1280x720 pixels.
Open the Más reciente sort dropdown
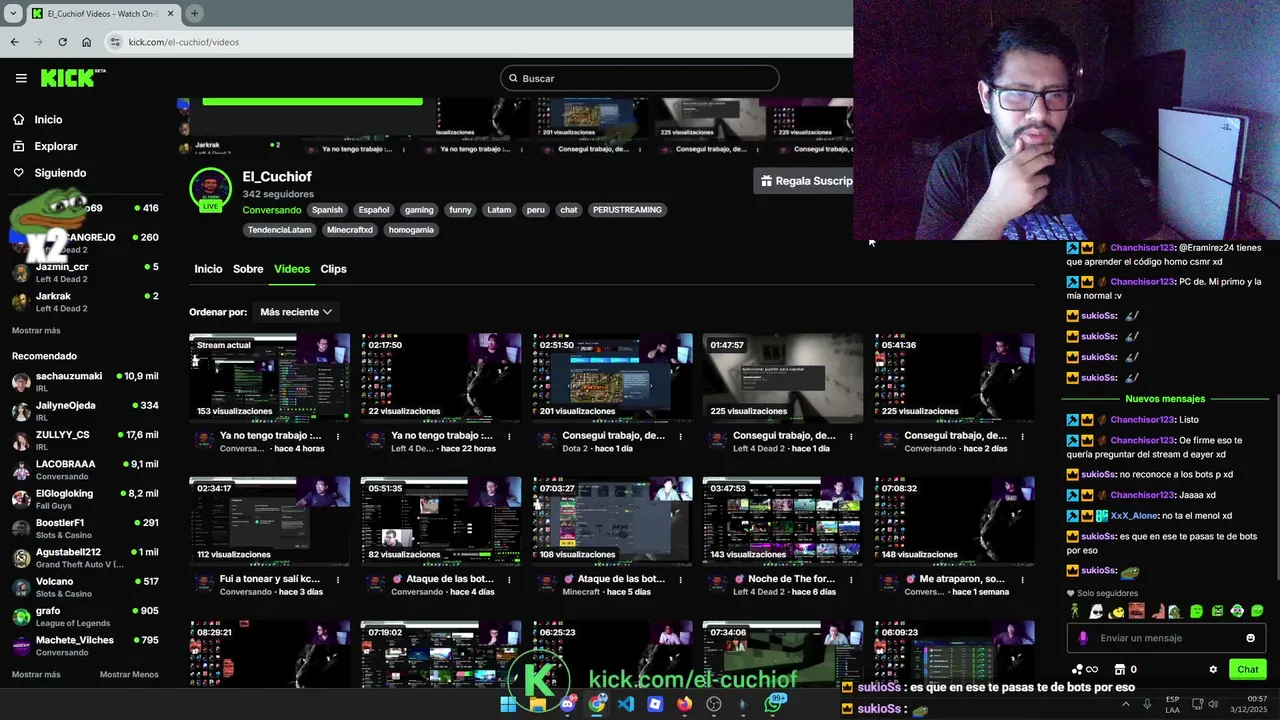pos(296,312)
